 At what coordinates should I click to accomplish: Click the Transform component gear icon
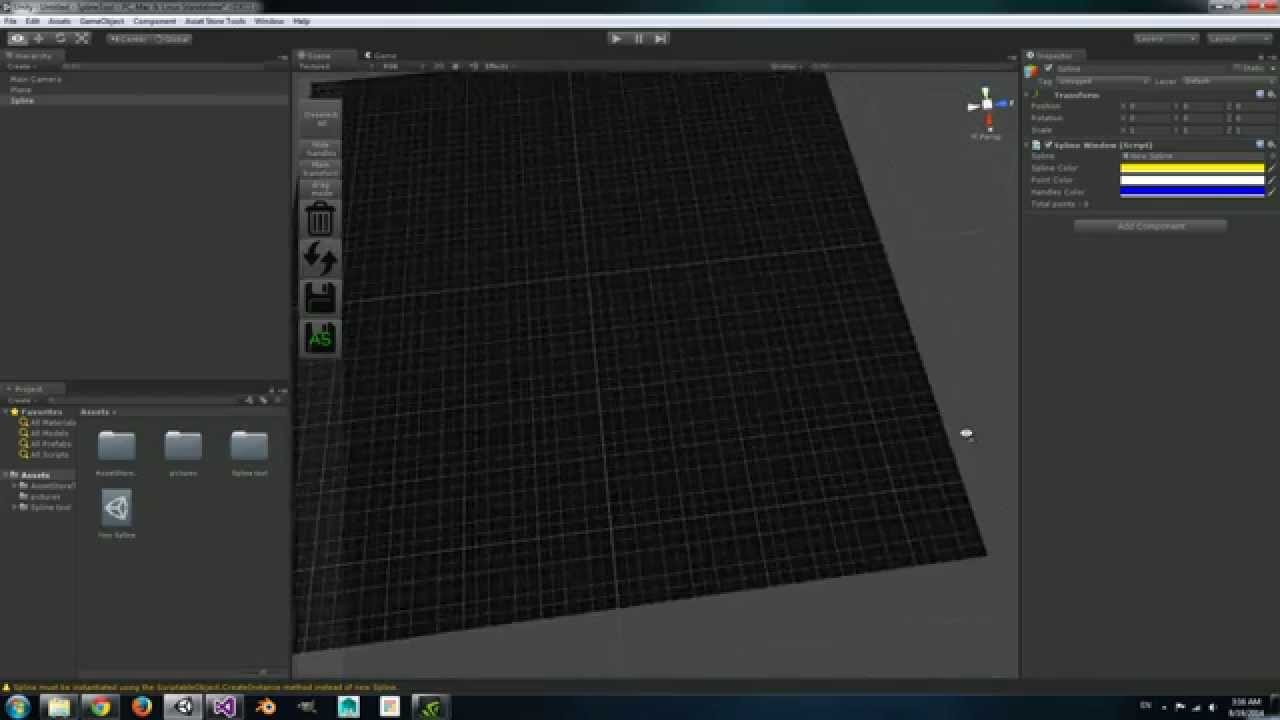pos(1272,95)
